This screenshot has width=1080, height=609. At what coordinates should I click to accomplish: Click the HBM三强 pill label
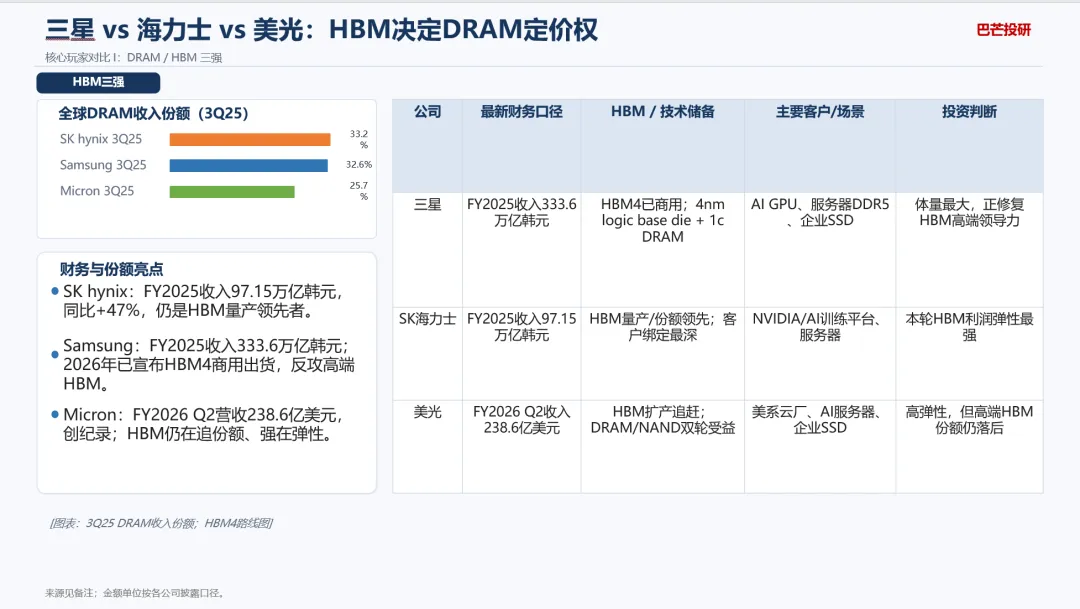(x=98, y=82)
